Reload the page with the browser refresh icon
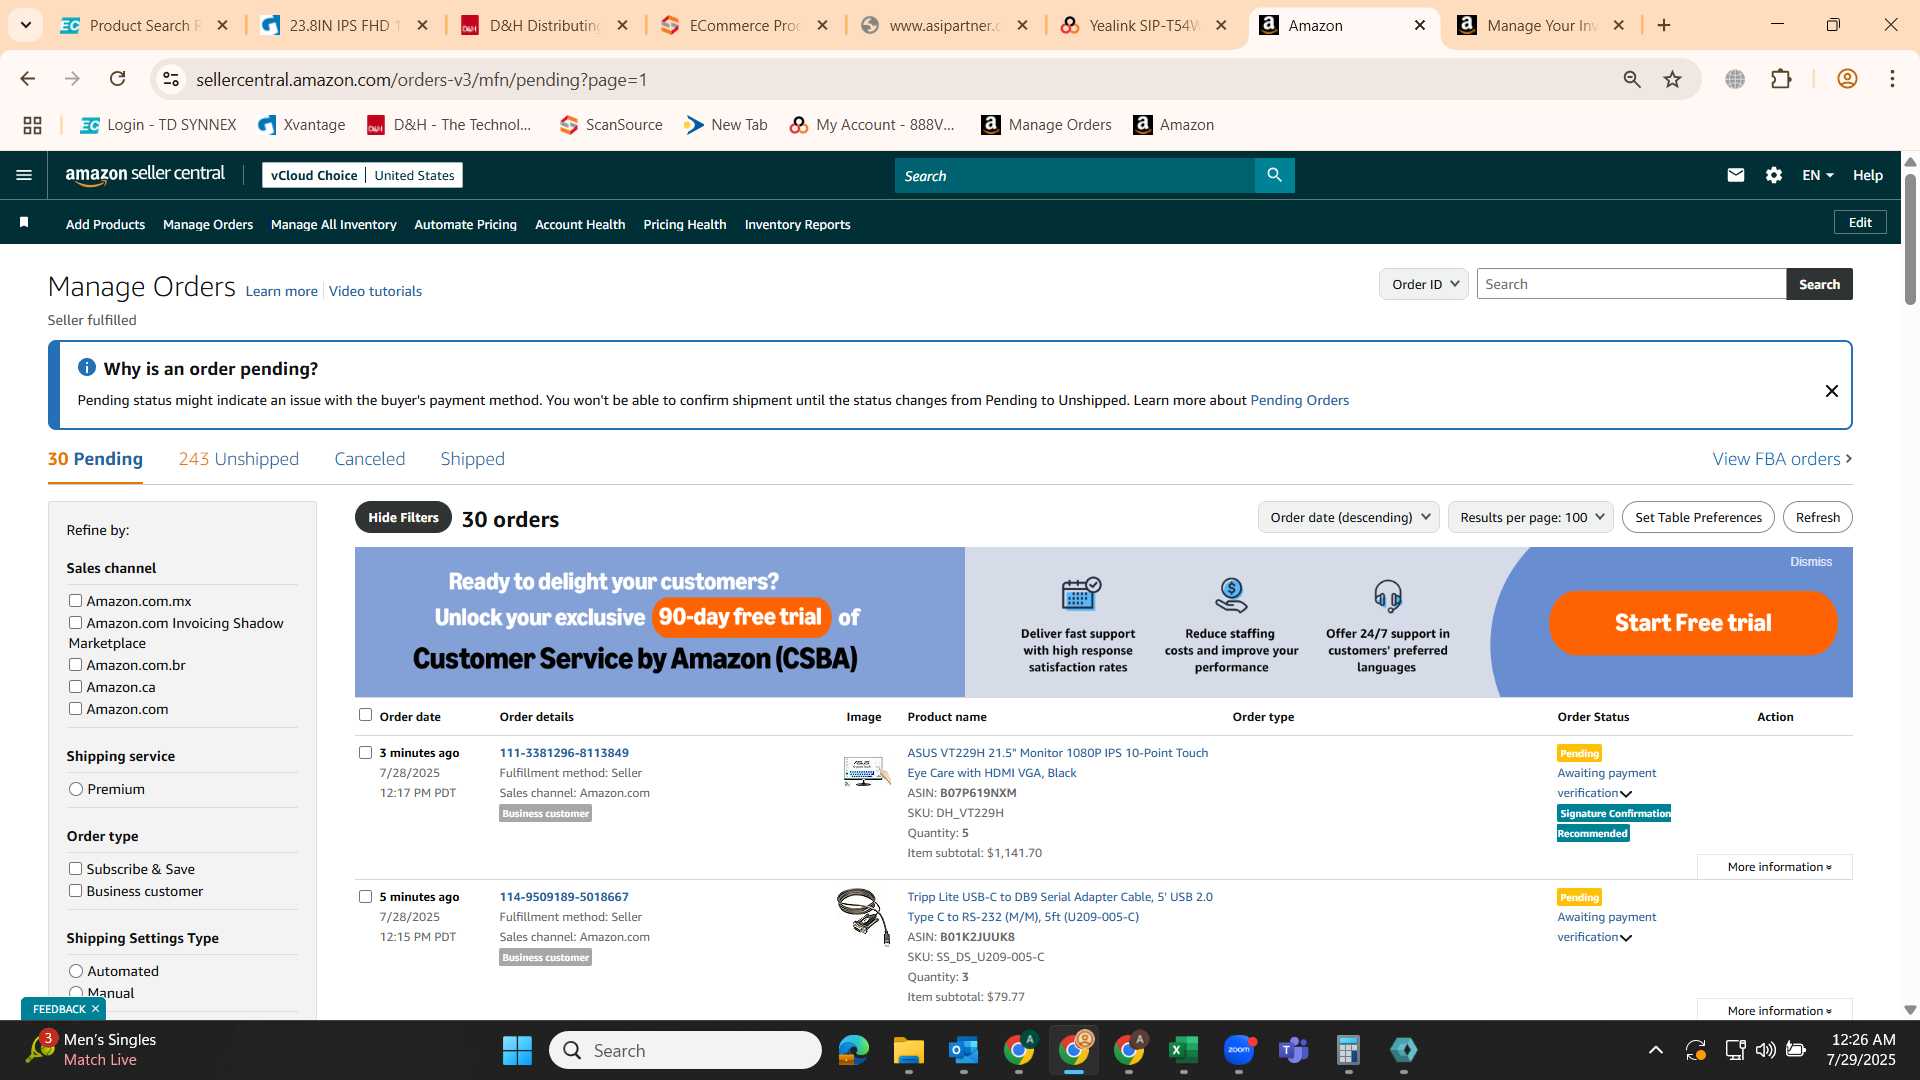Screen dimensions: 1920x1080 tap(117, 79)
